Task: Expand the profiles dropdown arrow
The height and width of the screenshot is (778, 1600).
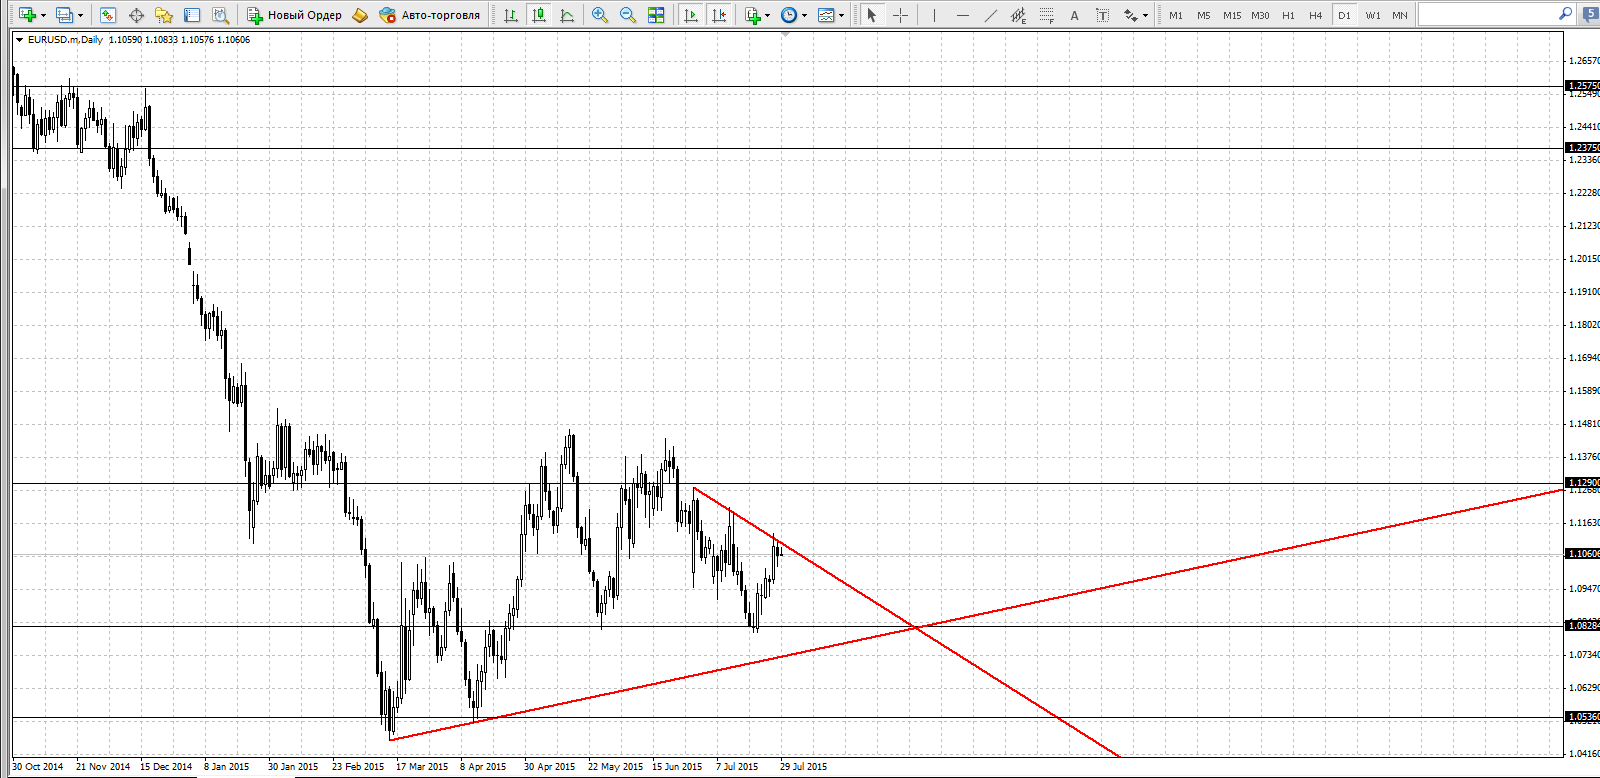Action: pos(80,15)
